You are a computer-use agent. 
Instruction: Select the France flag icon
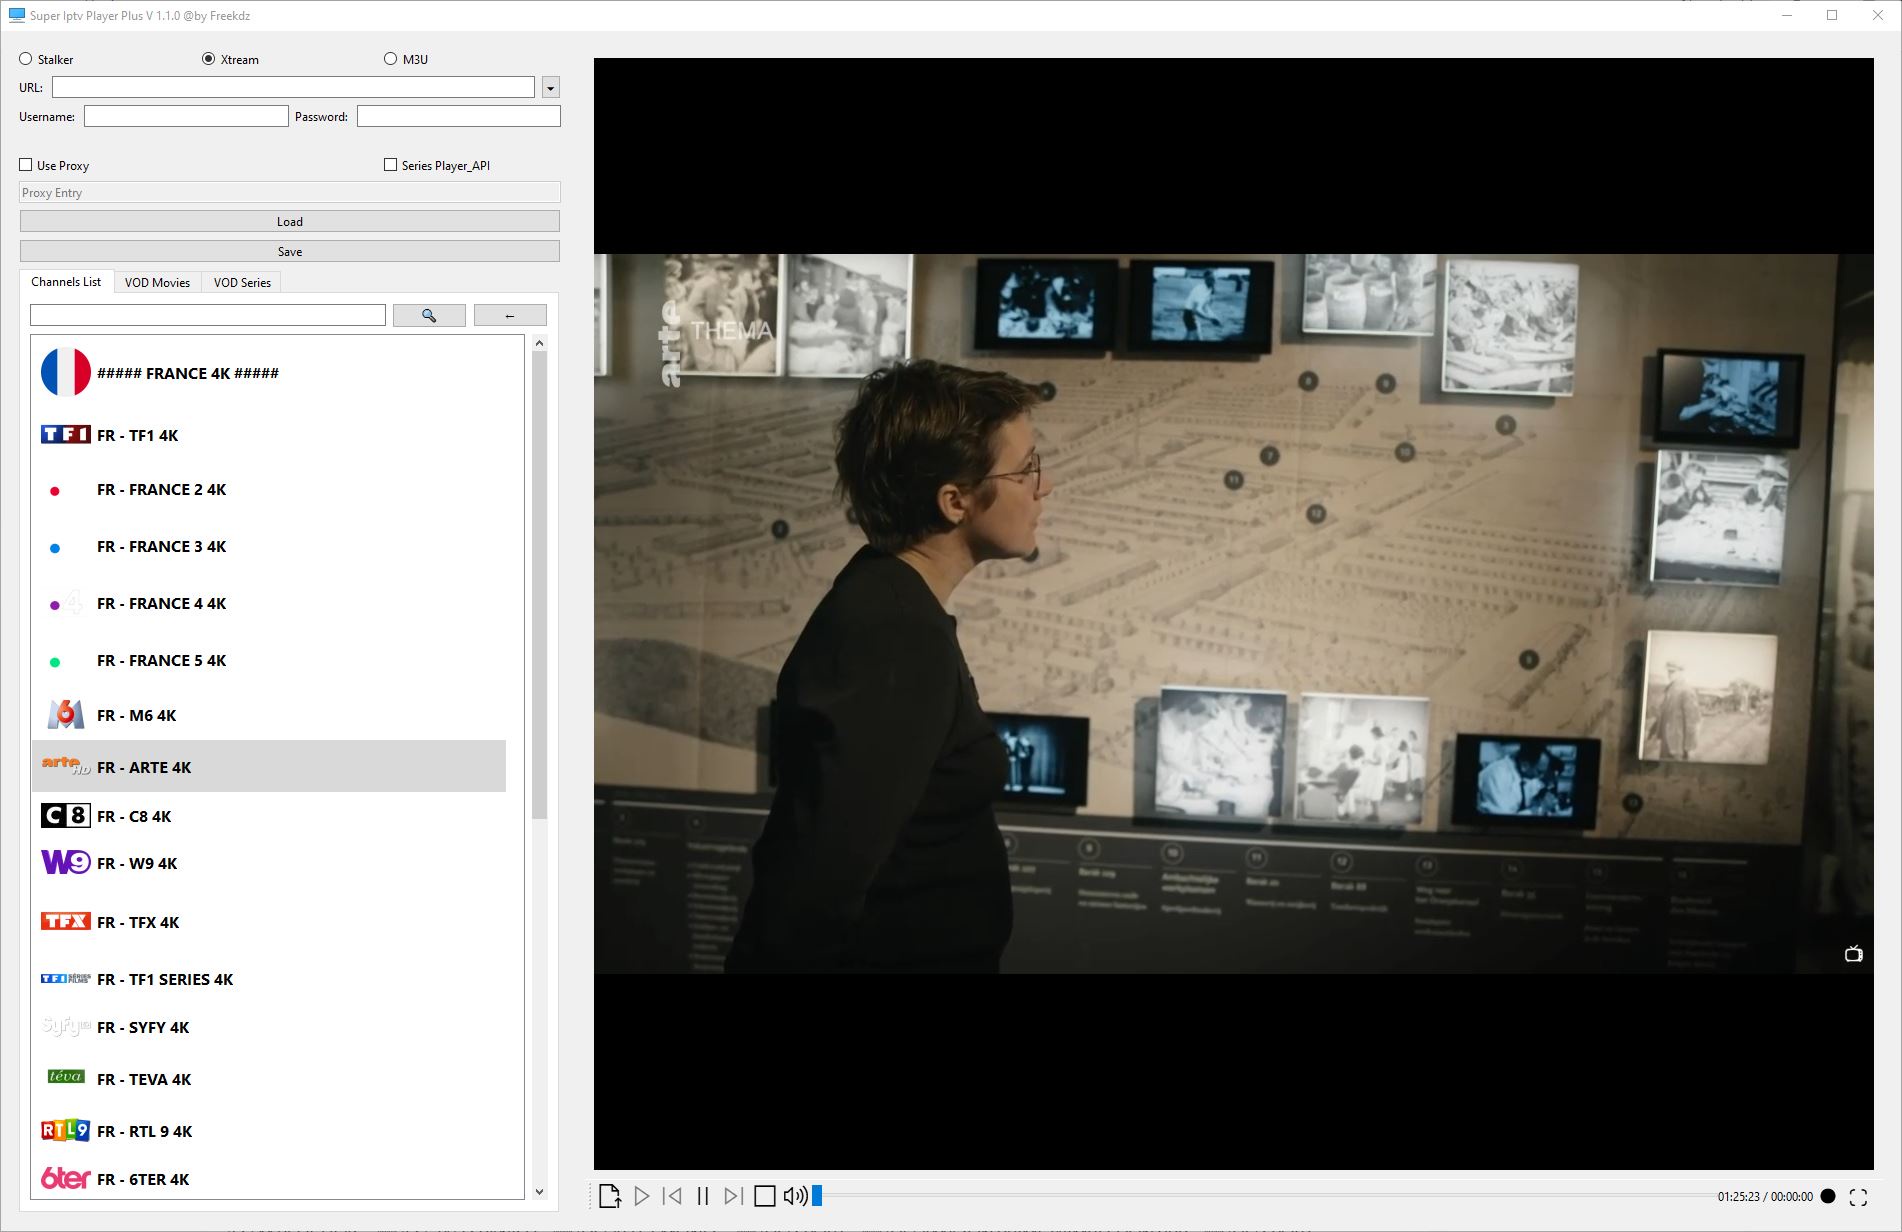(x=66, y=372)
